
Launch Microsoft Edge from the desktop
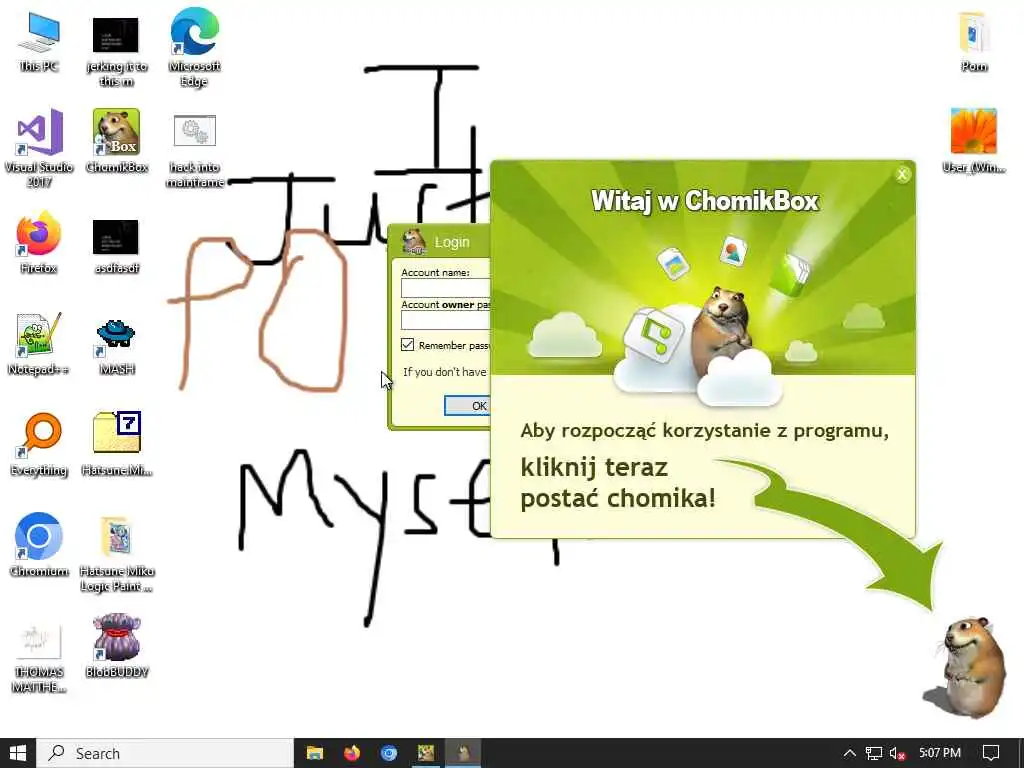point(195,47)
